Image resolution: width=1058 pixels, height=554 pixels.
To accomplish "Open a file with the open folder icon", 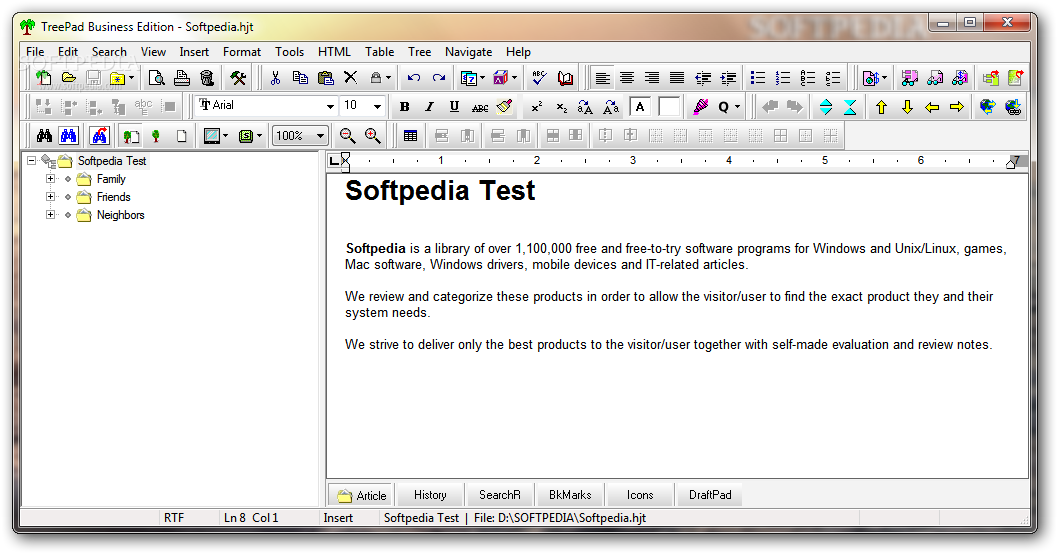I will pos(69,78).
